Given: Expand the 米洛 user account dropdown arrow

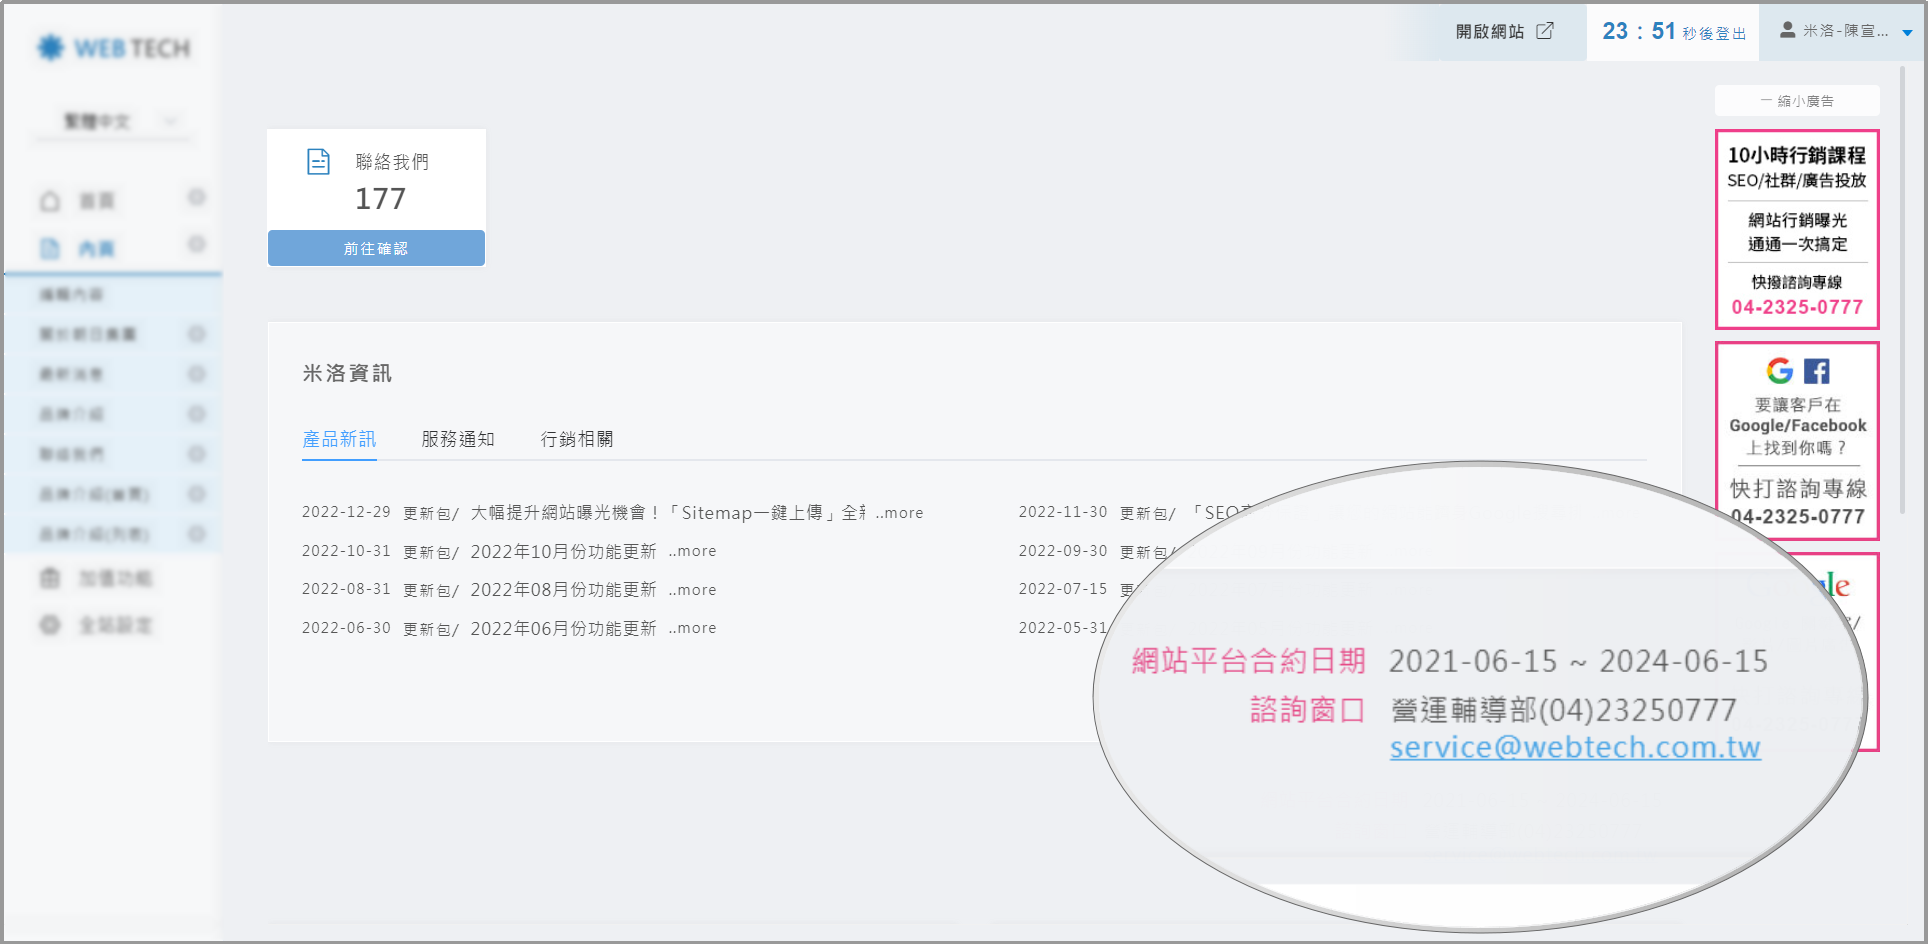Looking at the screenshot, I should (x=1907, y=33).
